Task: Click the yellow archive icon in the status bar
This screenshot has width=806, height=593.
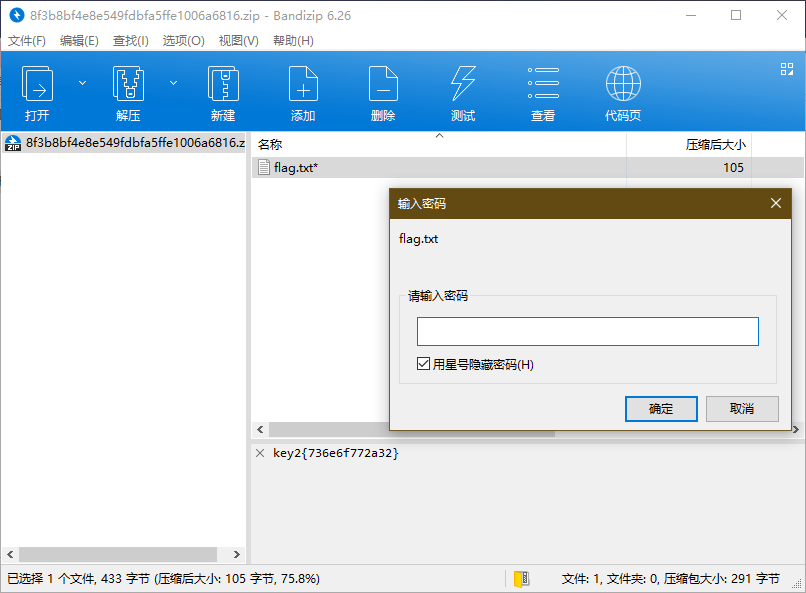Action: pyautogui.click(x=522, y=579)
